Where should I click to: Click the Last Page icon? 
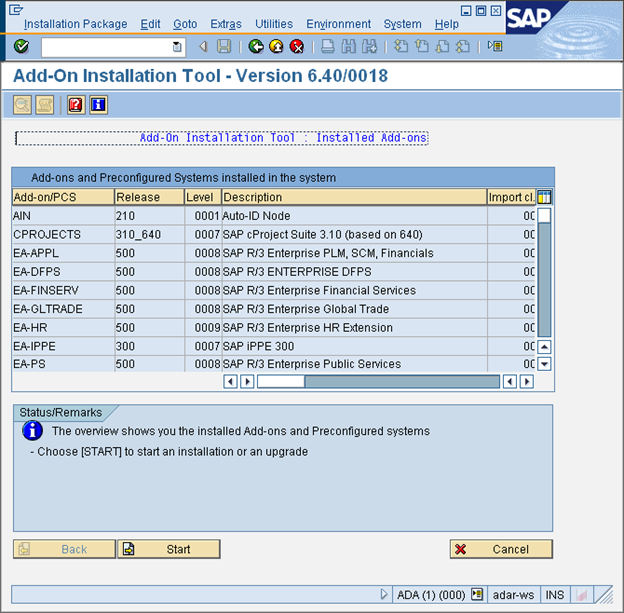tap(463, 47)
